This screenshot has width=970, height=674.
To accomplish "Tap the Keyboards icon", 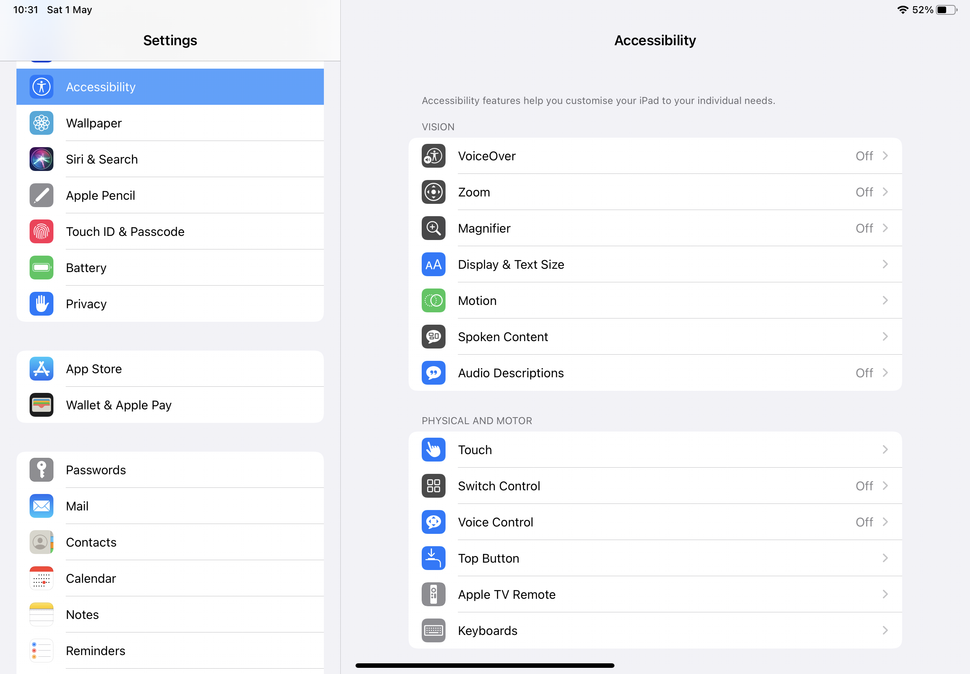I will point(433,630).
